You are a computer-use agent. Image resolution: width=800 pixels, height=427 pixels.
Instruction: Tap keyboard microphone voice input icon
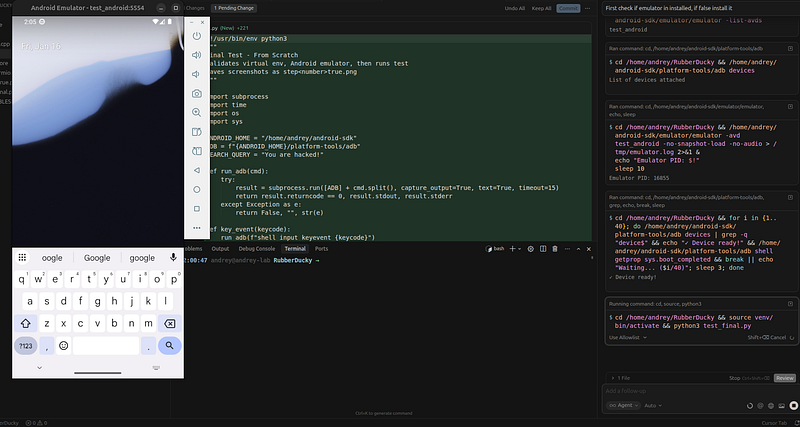[x=173, y=257]
